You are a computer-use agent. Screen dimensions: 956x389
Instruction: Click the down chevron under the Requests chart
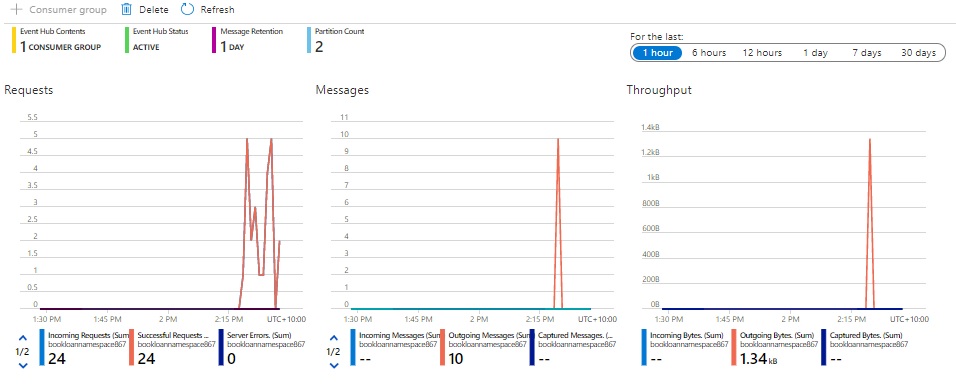pyautogui.click(x=23, y=365)
